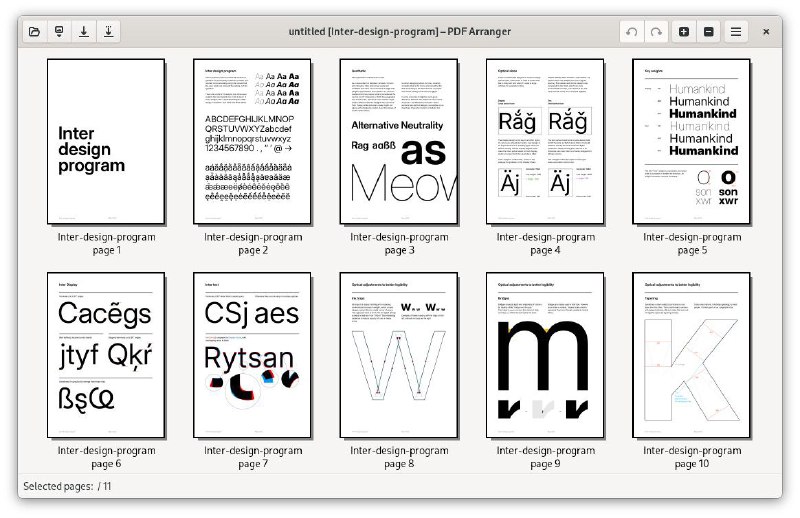Select page 9 thumbnail with large m
Screen dimensions: 800x518
tap(545, 354)
